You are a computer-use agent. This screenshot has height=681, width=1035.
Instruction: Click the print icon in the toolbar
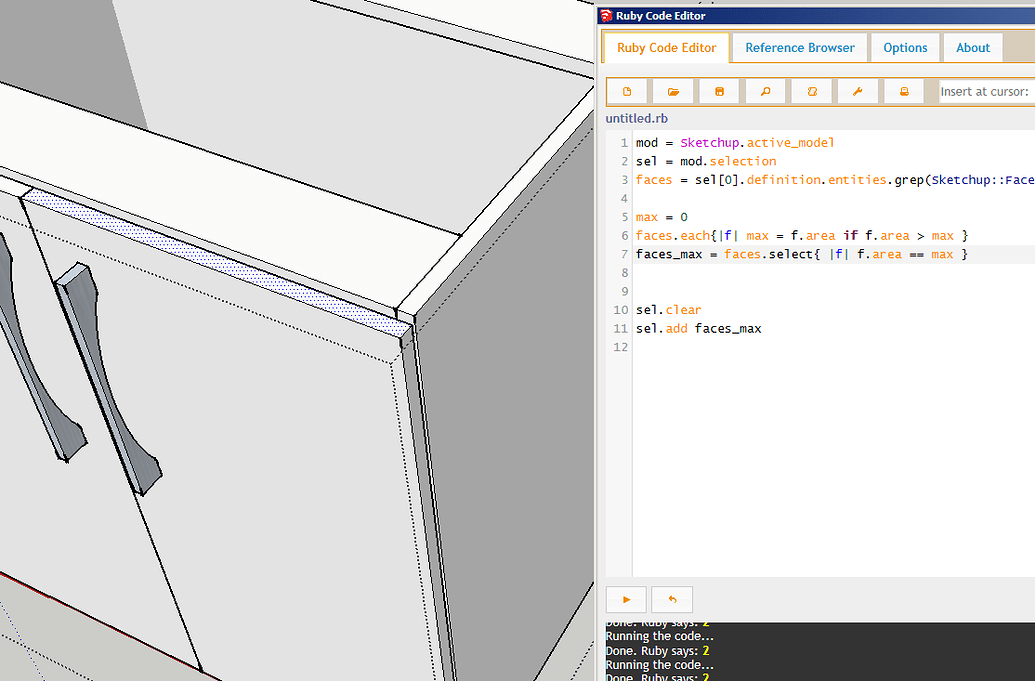point(903,91)
